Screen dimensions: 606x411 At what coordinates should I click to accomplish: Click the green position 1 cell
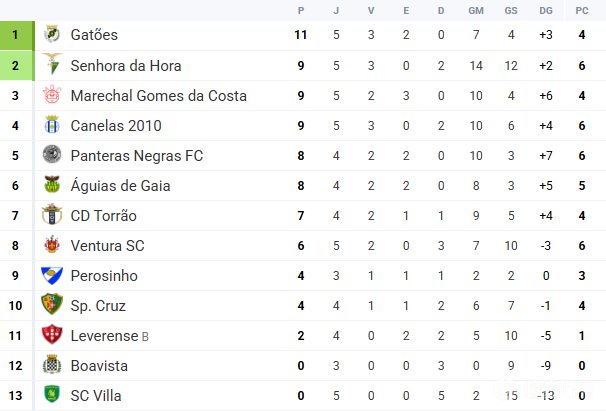coord(16,35)
